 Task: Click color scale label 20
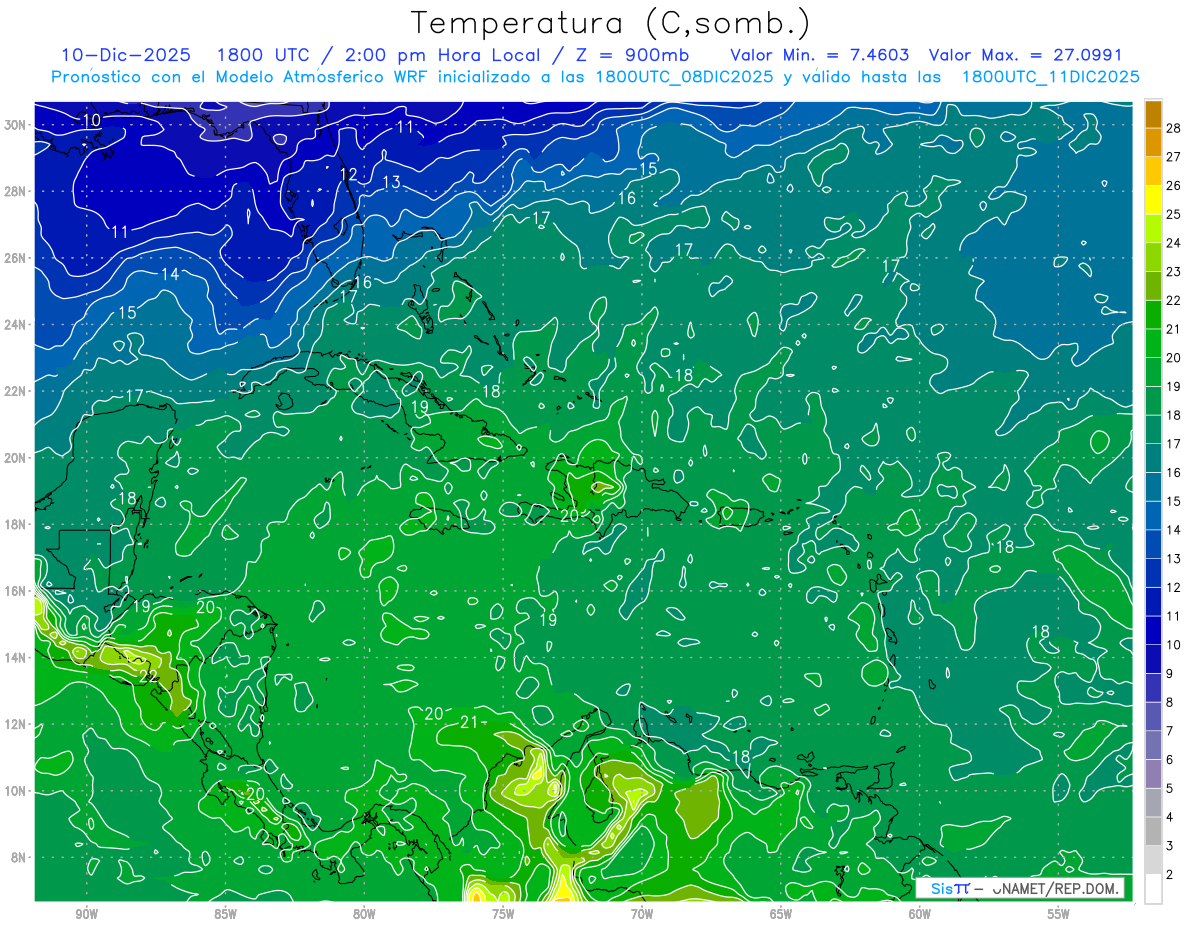tap(1174, 358)
